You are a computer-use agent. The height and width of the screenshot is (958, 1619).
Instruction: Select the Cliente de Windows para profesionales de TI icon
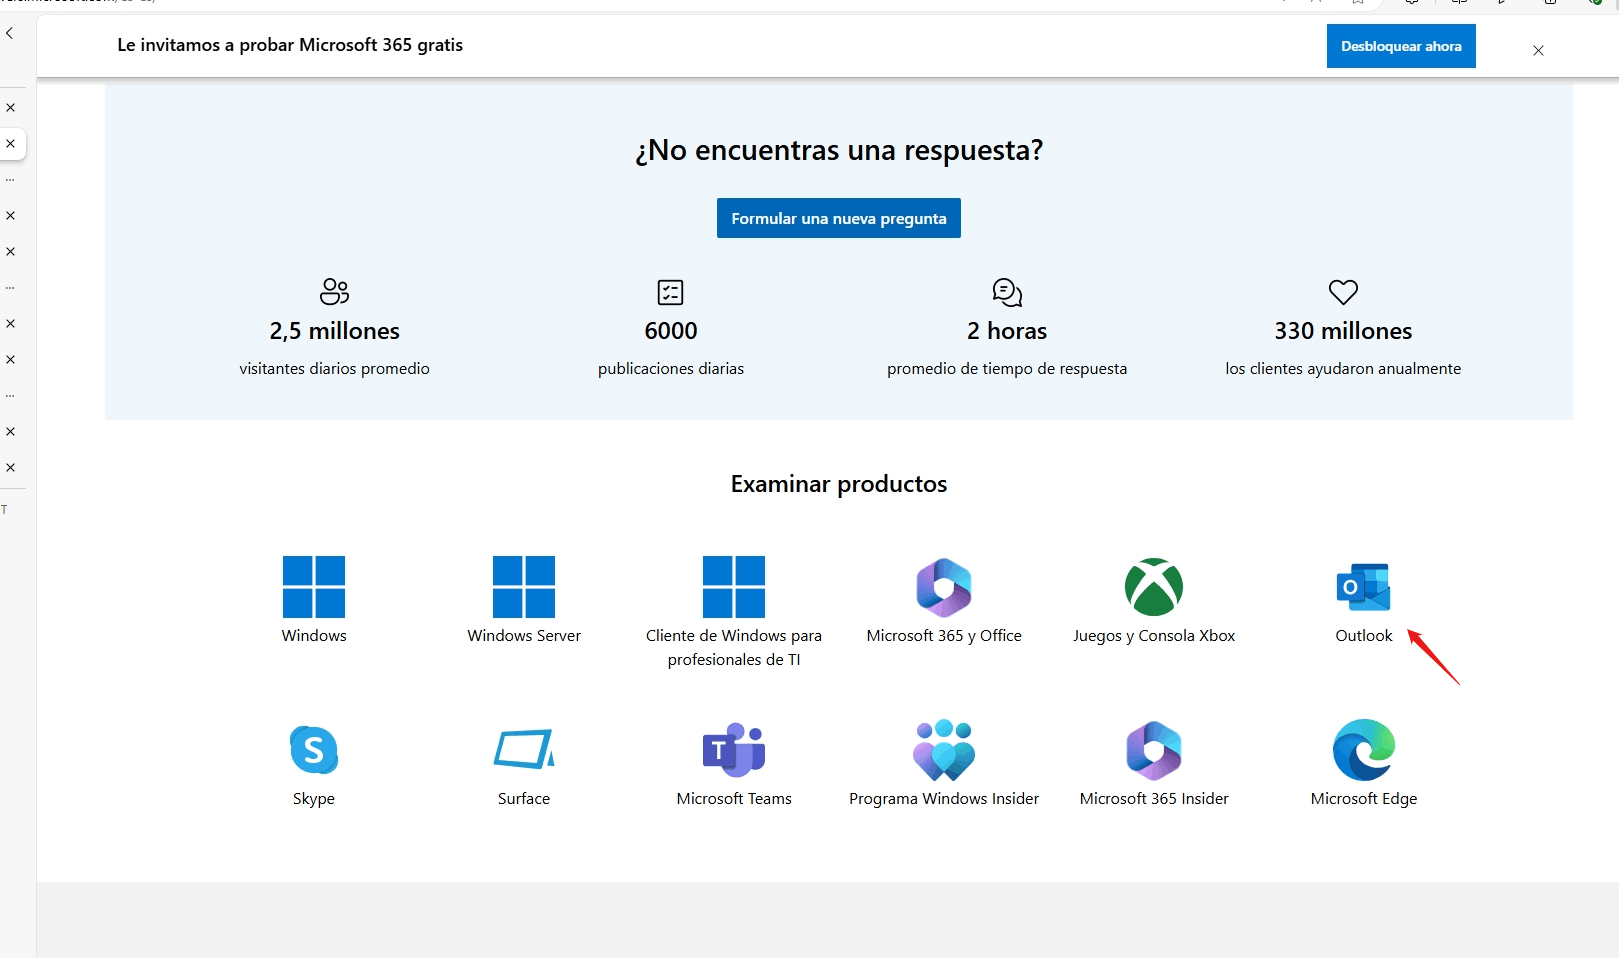(x=734, y=587)
